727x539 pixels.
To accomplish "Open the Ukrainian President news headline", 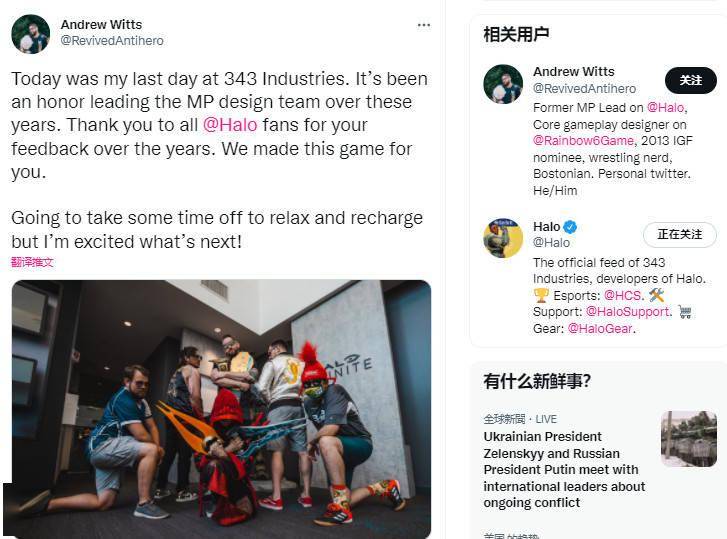I will pos(564,469).
